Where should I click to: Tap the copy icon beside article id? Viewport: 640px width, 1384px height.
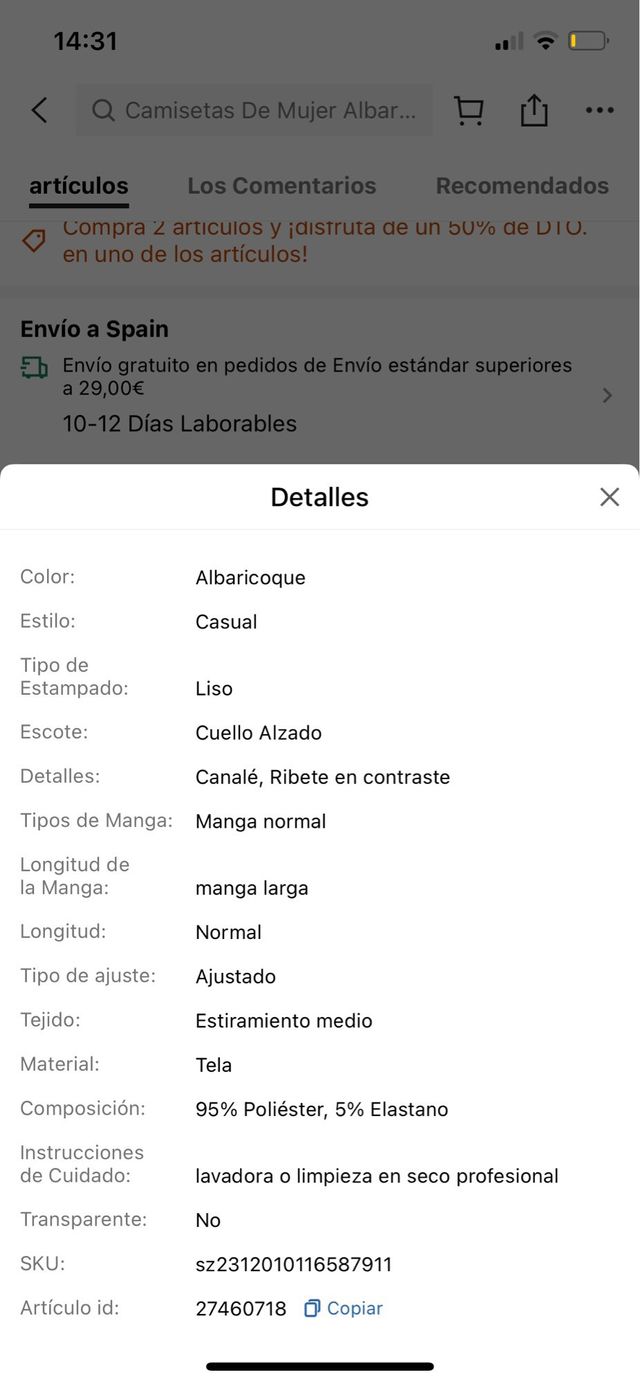click(x=312, y=1308)
